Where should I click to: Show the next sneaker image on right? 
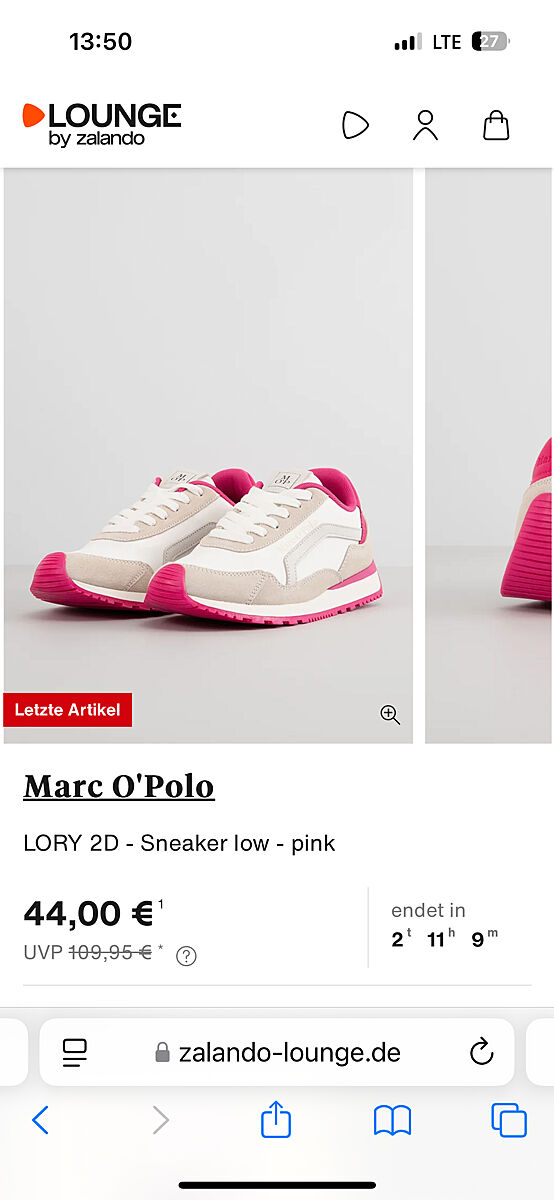pyautogui.click(x=489, y=456)
